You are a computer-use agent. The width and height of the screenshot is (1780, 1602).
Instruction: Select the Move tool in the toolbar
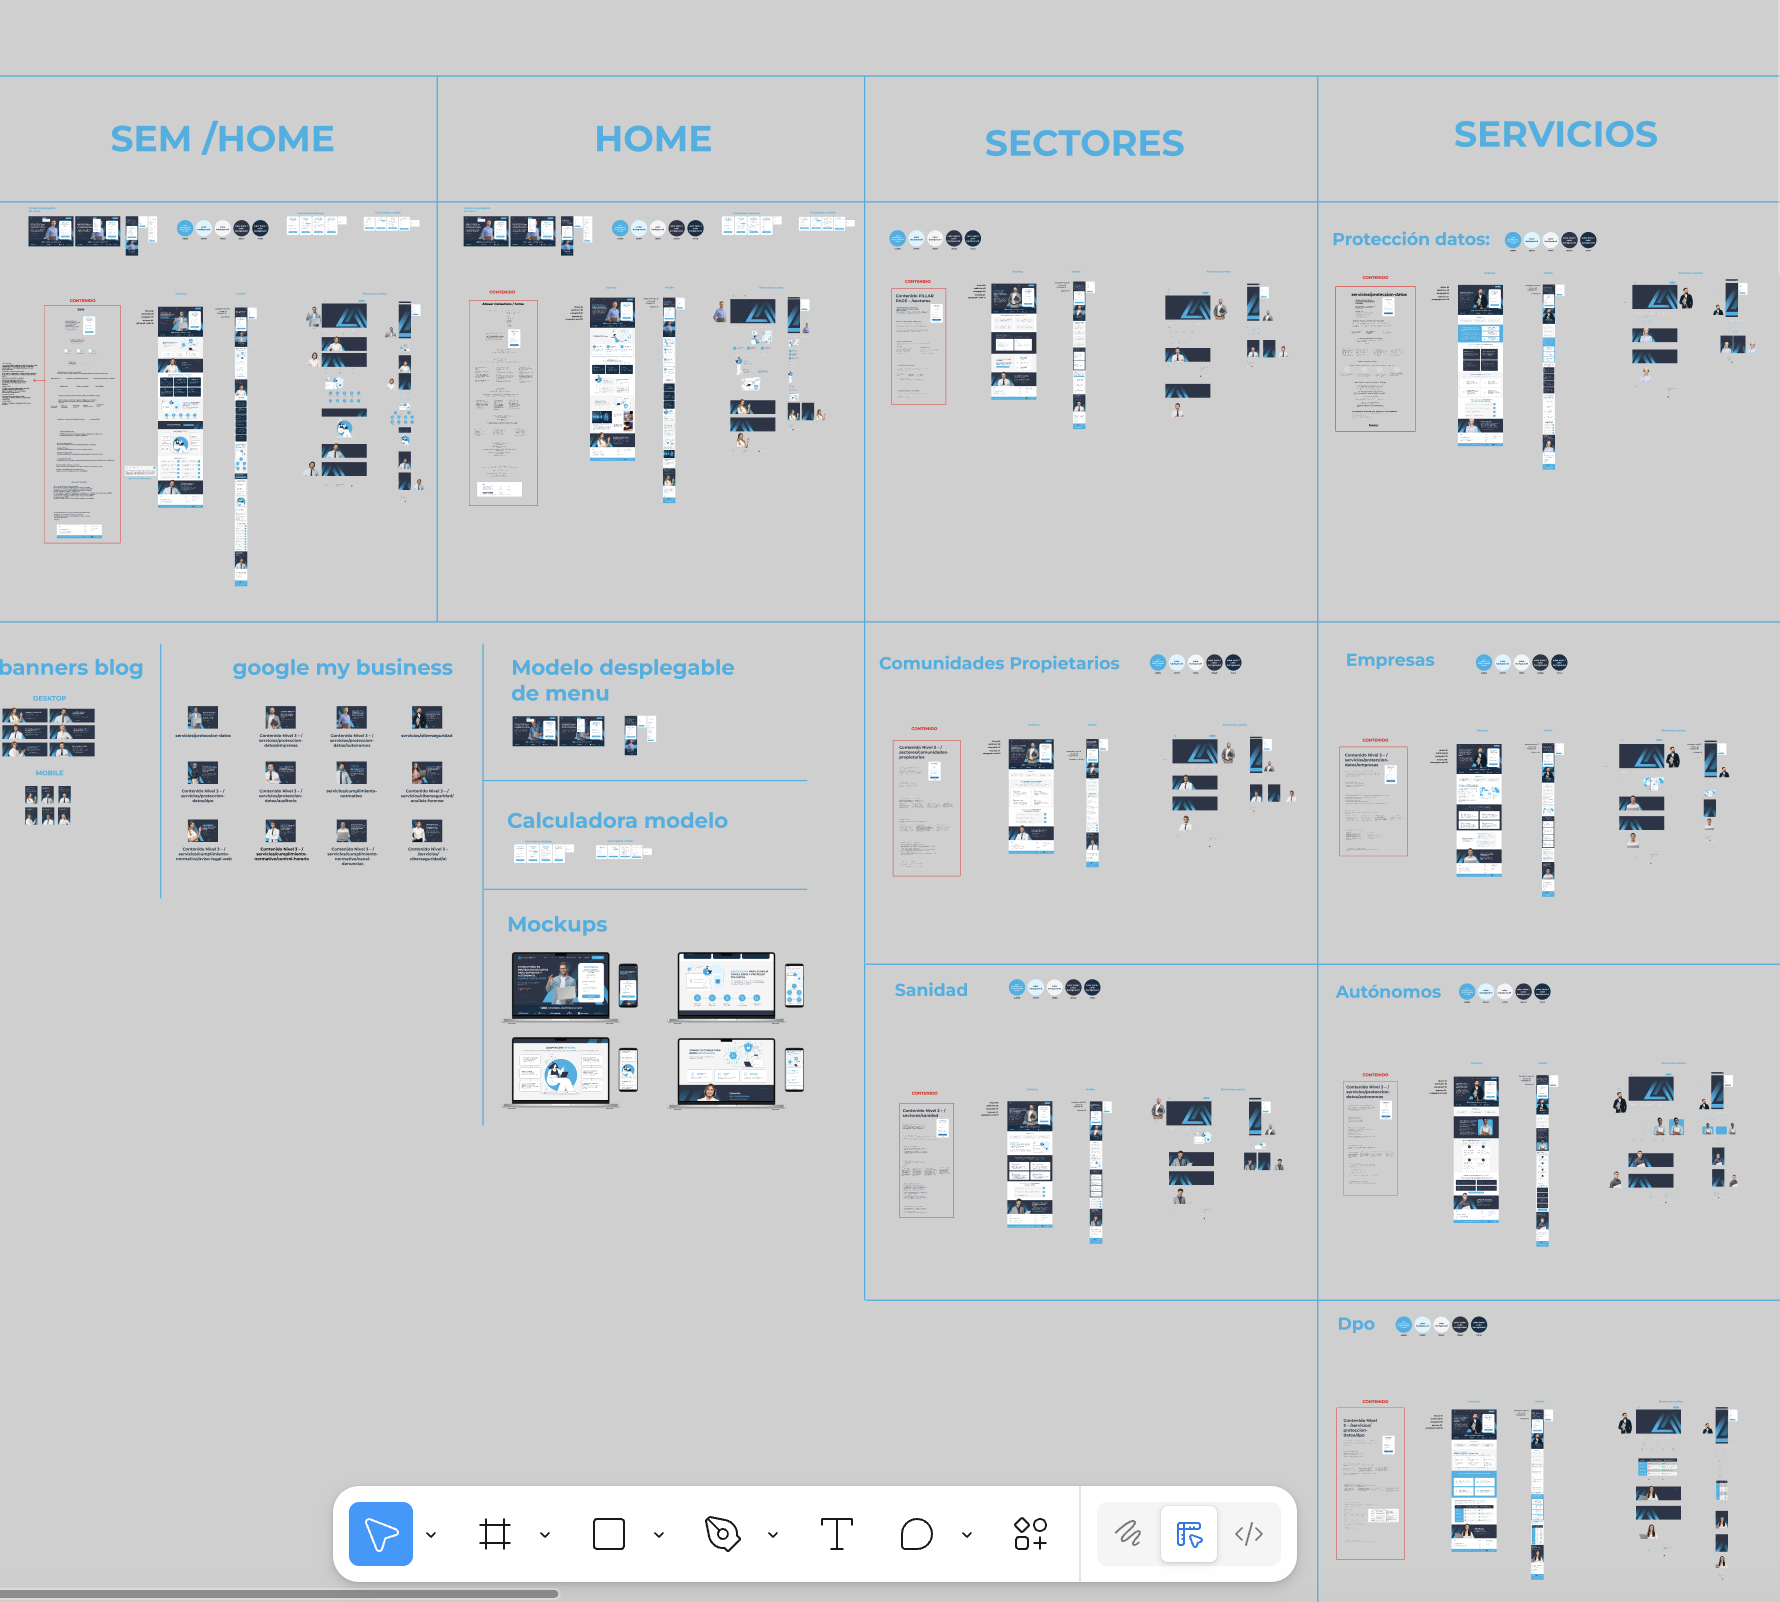click(x=380, y=1534)
